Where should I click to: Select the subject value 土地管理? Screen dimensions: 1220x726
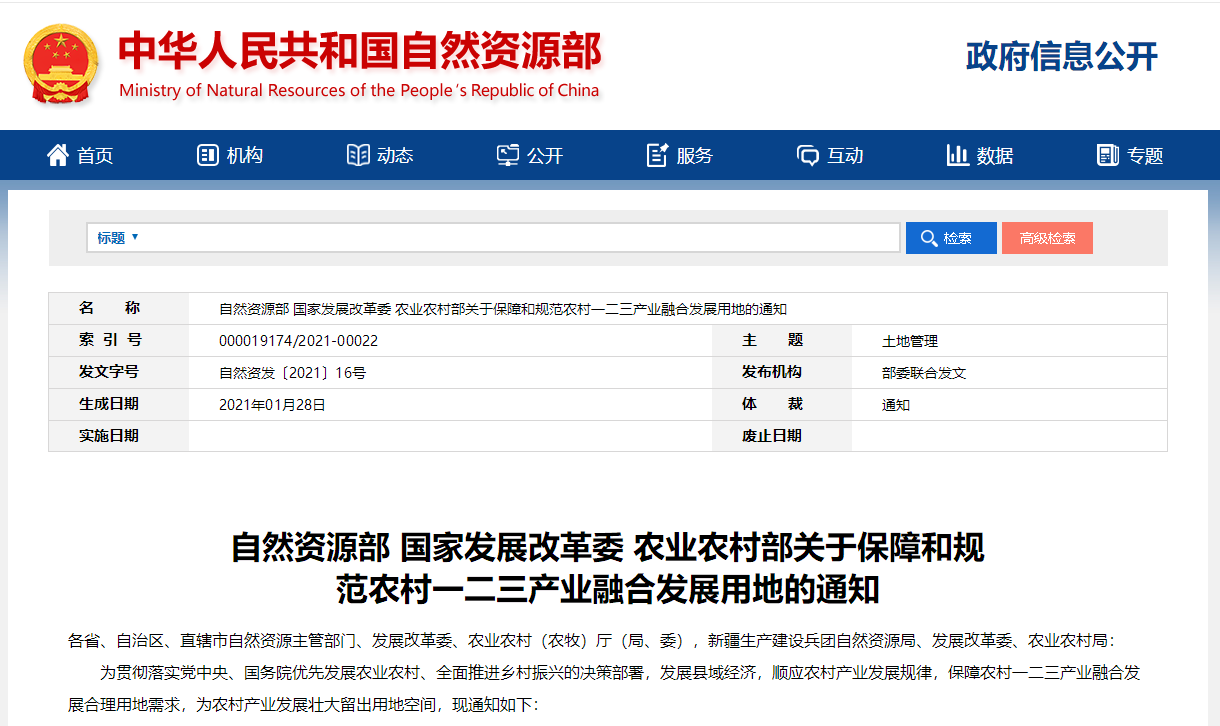click(910, 341)
